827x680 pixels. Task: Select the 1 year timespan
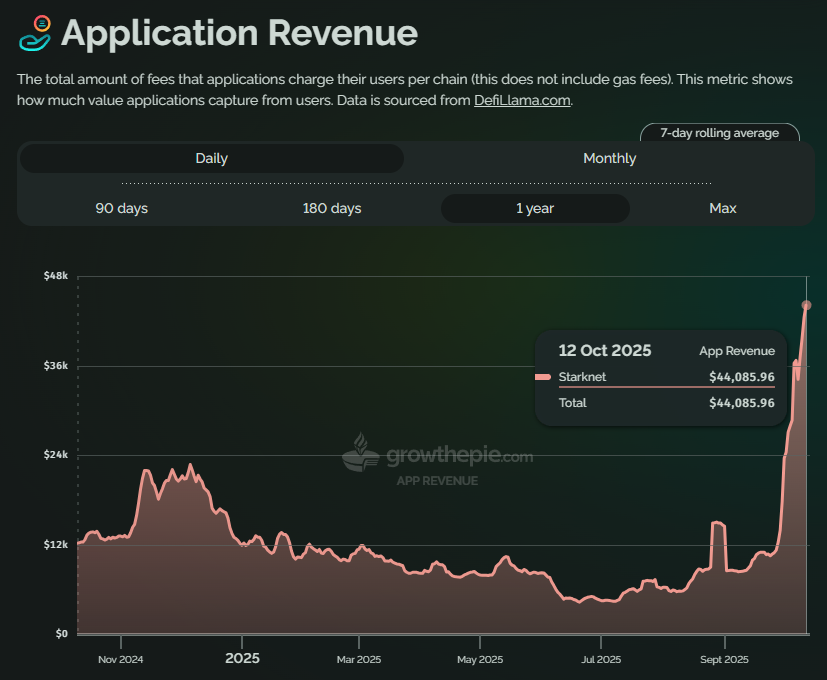coord(535,208)
